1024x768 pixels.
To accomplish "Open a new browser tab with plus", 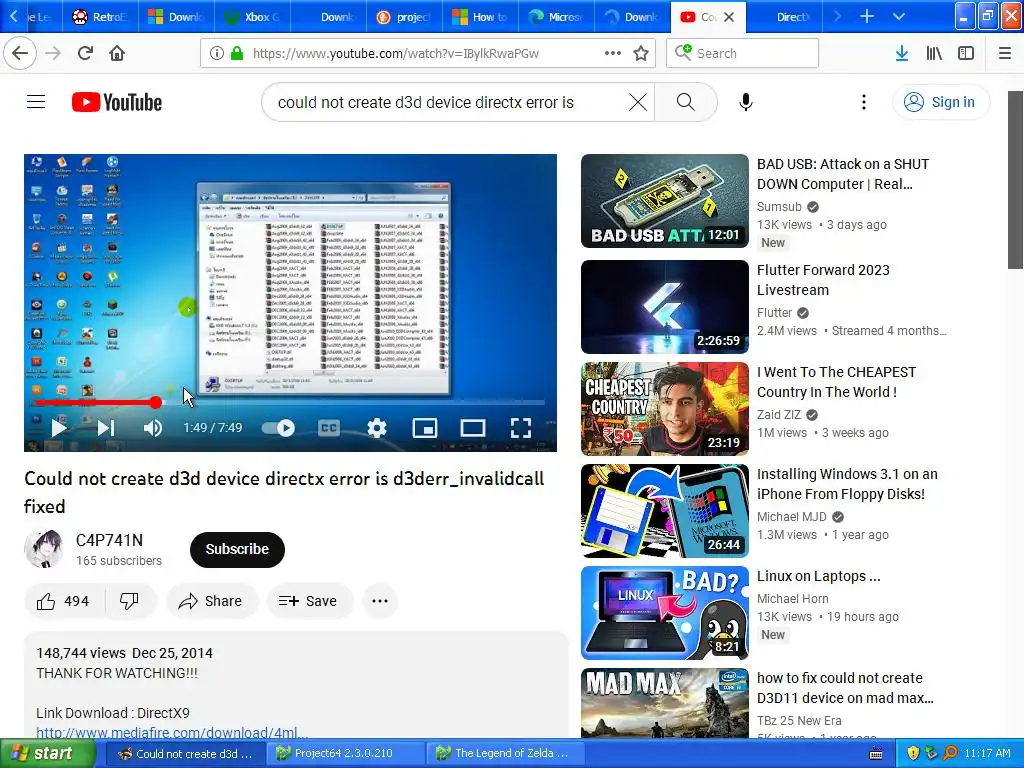I will 866,17.
